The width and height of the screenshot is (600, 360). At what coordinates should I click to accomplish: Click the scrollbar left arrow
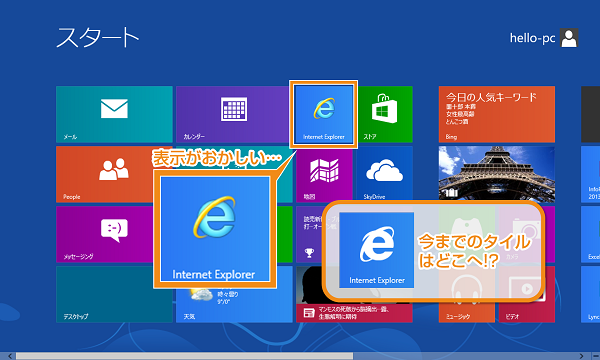tap(9, 356)
